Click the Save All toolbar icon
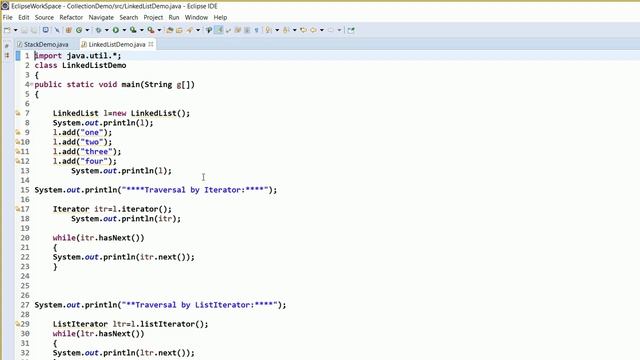640x360 pixels. (34, 30)
